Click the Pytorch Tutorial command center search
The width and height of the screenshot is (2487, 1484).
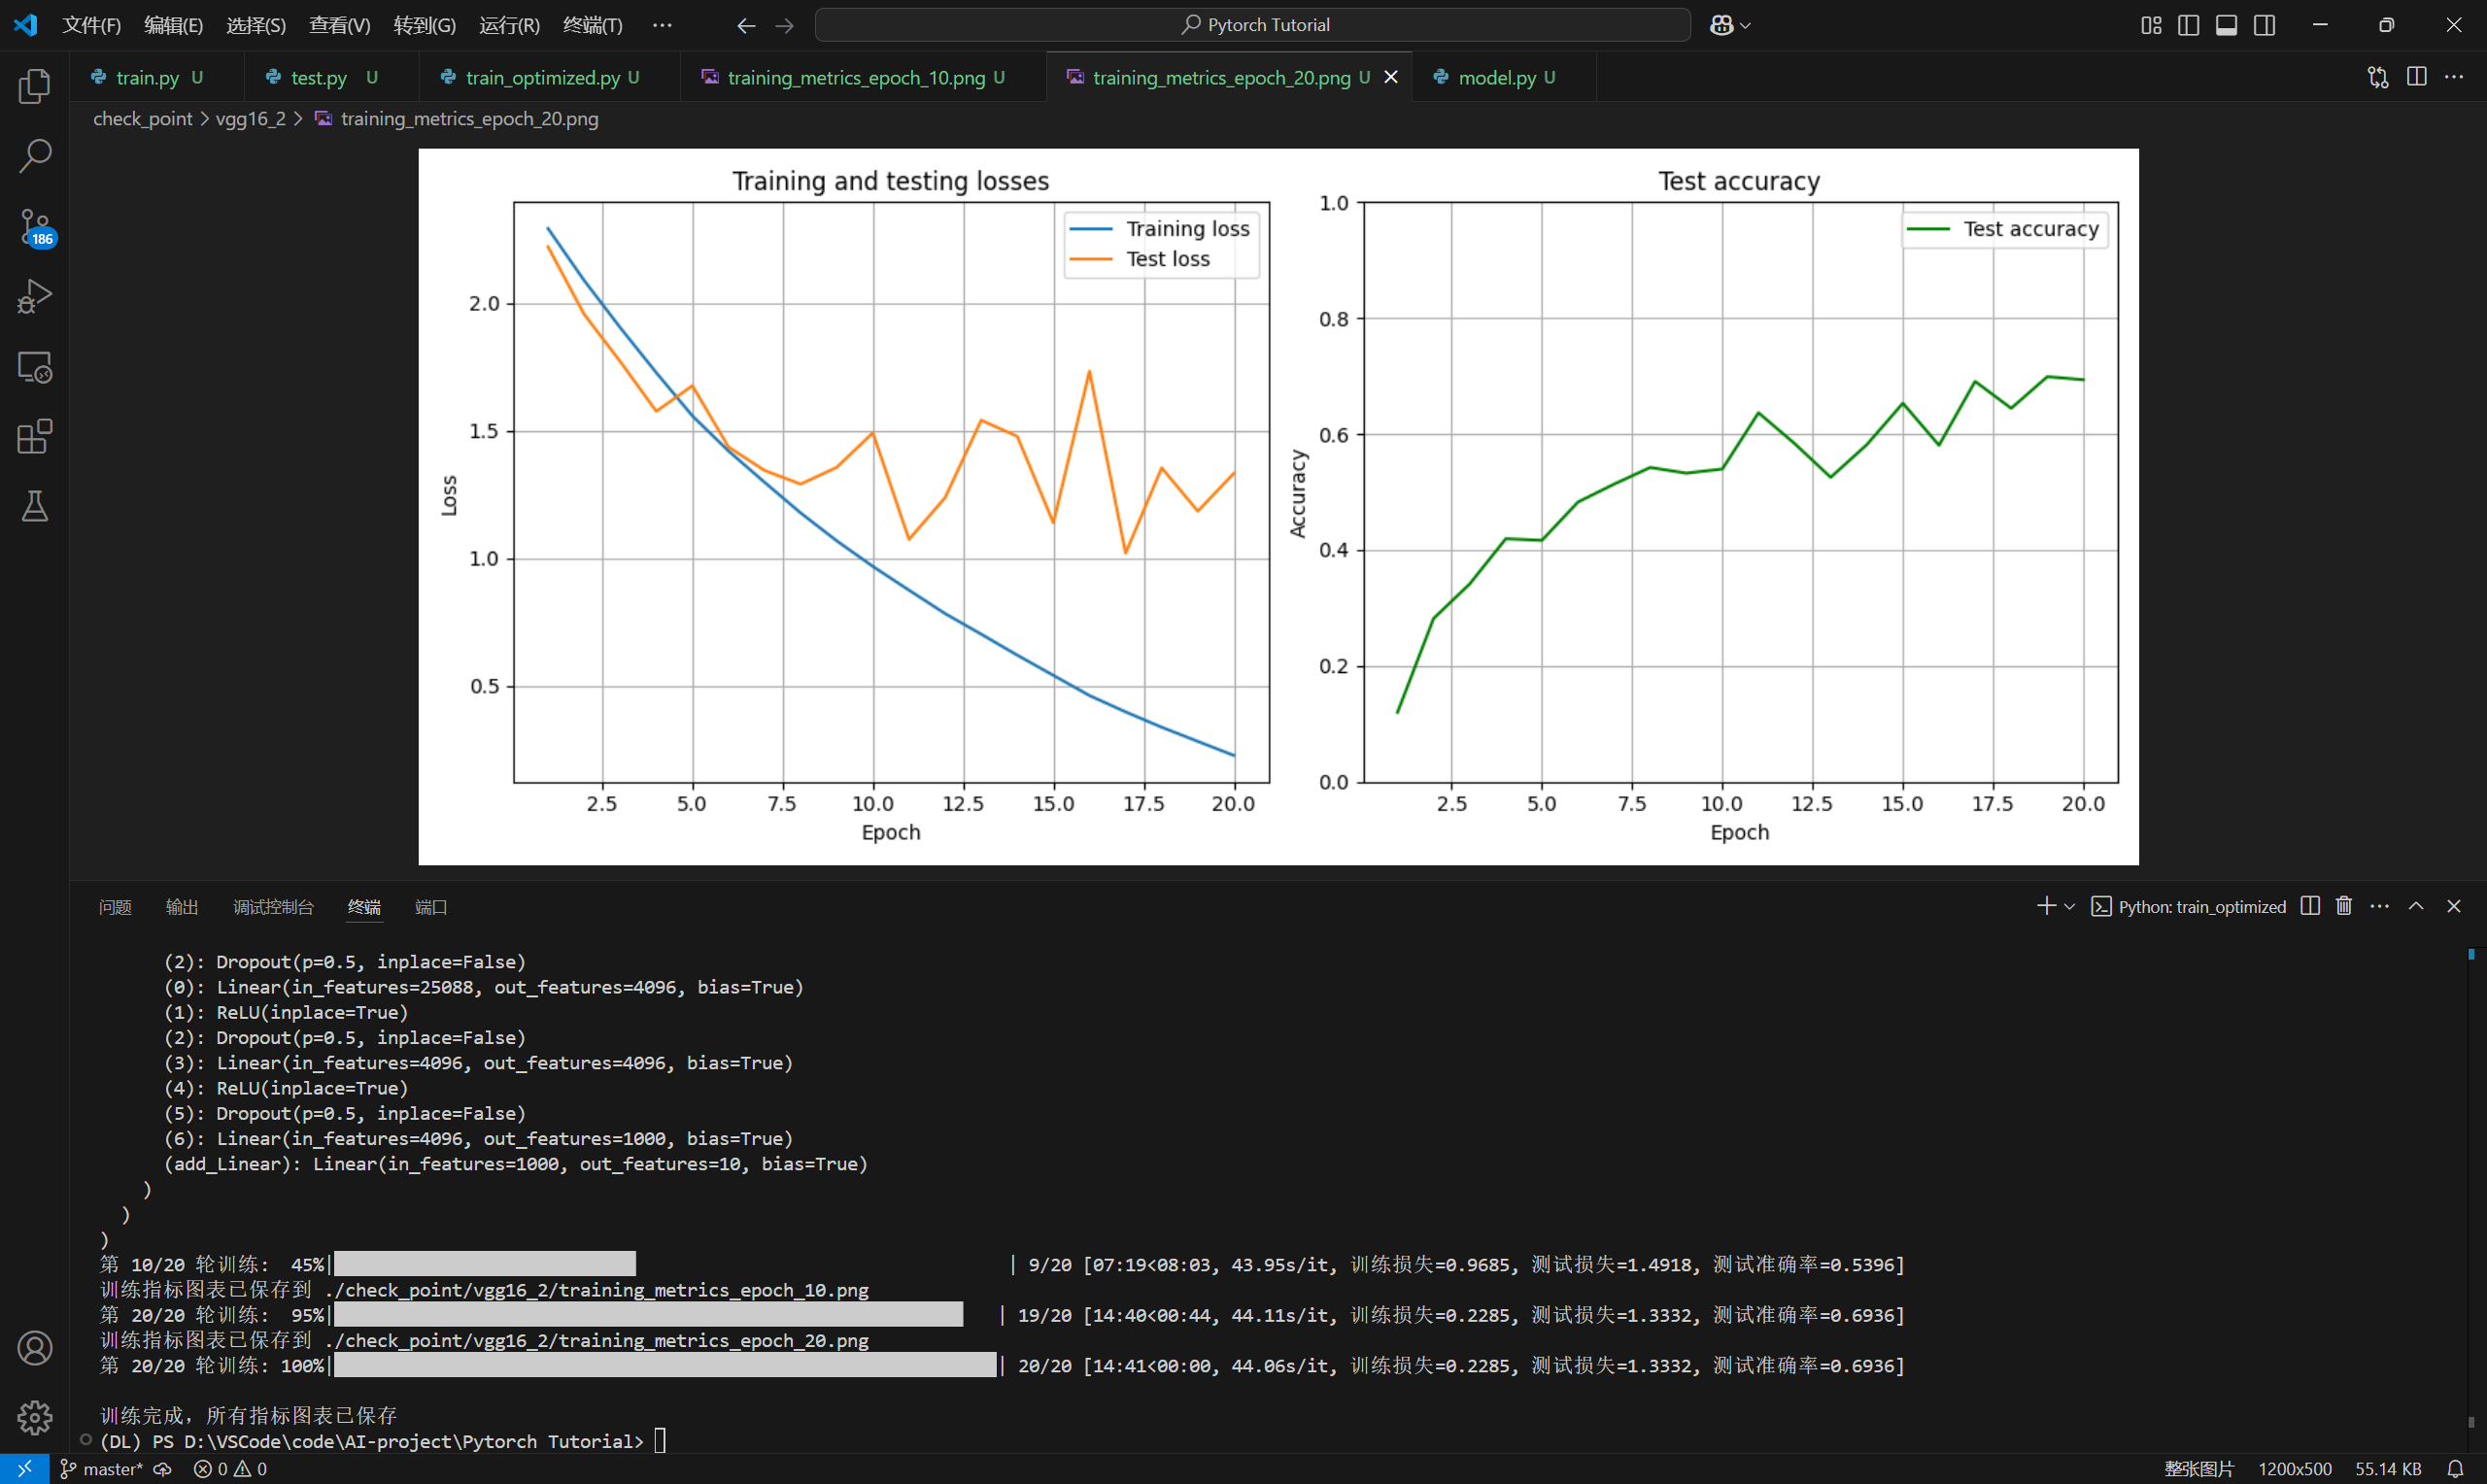coord(1253,25)
